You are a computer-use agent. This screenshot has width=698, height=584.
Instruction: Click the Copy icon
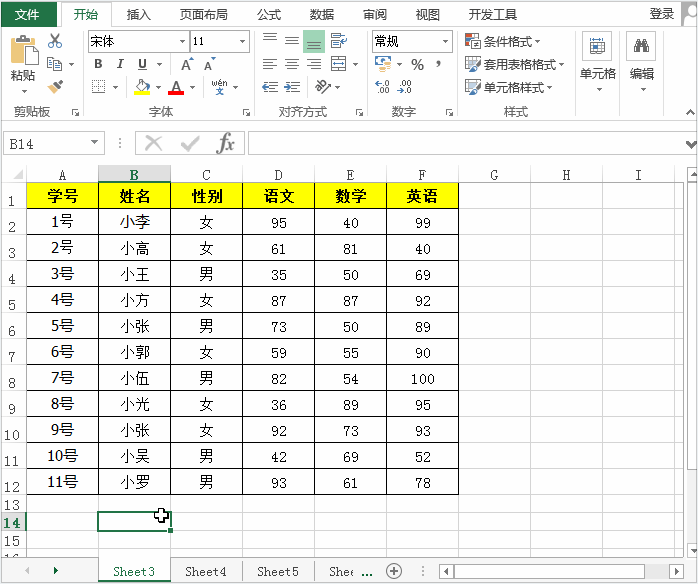55,64
